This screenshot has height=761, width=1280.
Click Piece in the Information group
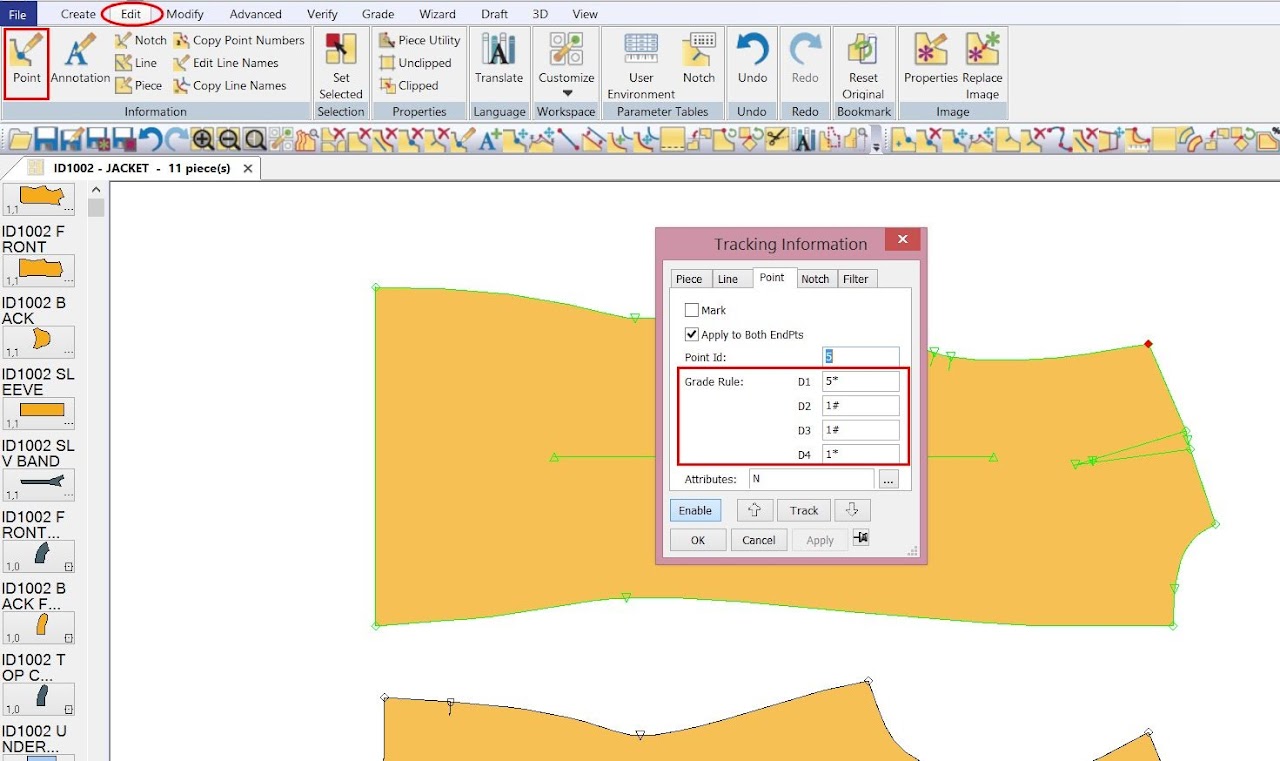pos(138,85)
